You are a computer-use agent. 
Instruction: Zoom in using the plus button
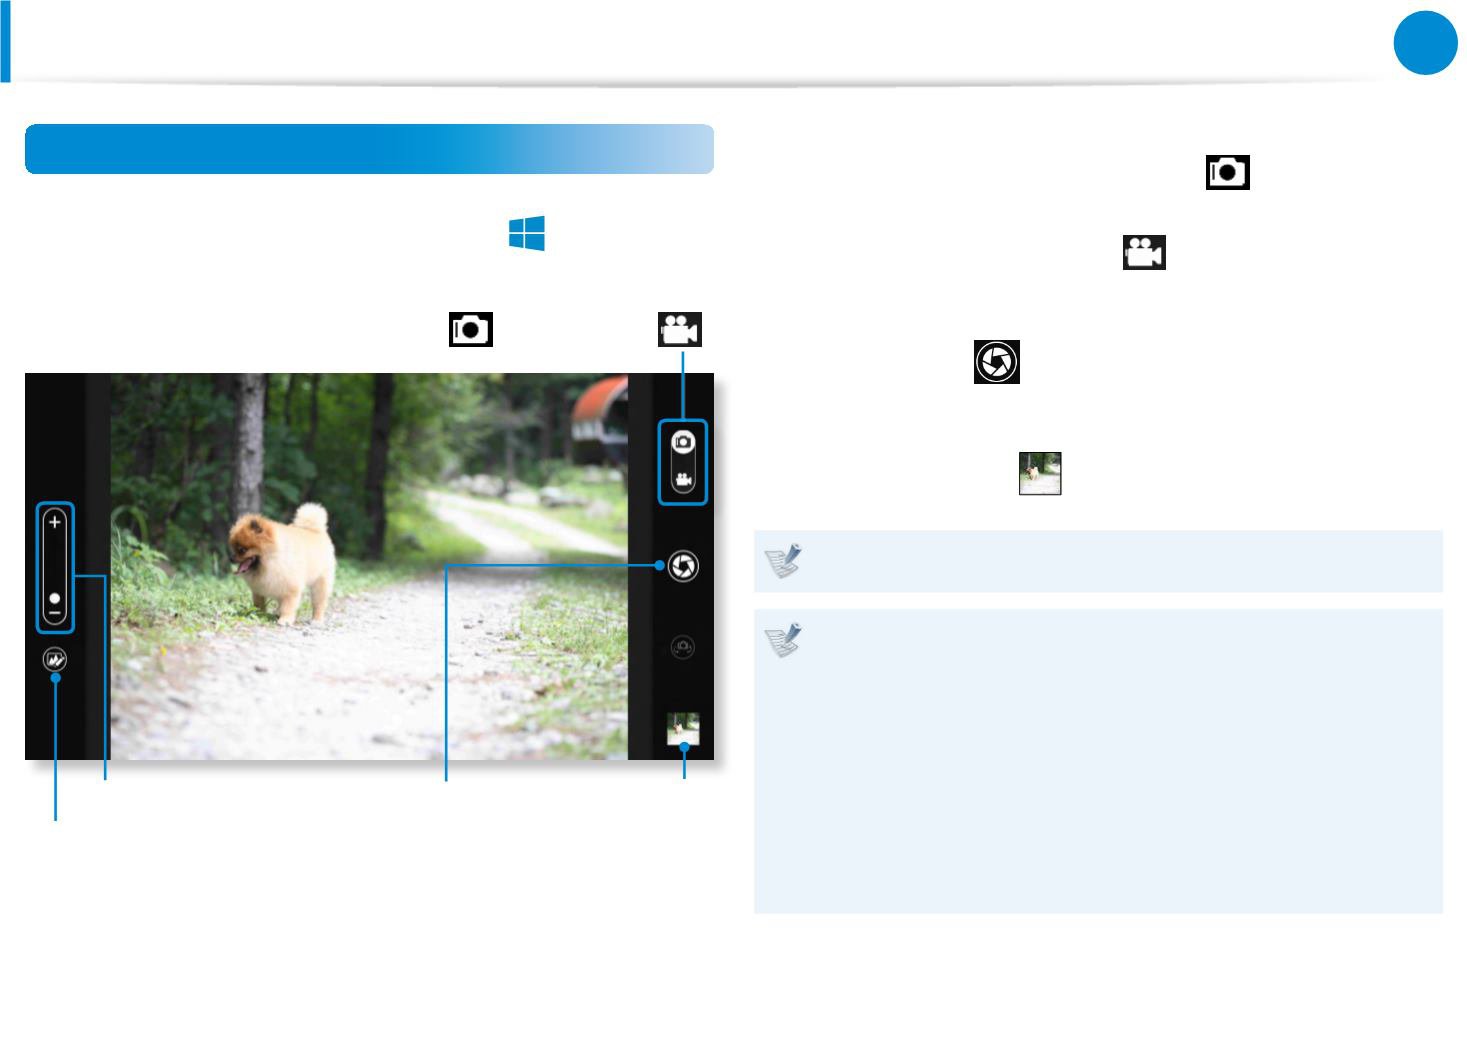[55, 522]
